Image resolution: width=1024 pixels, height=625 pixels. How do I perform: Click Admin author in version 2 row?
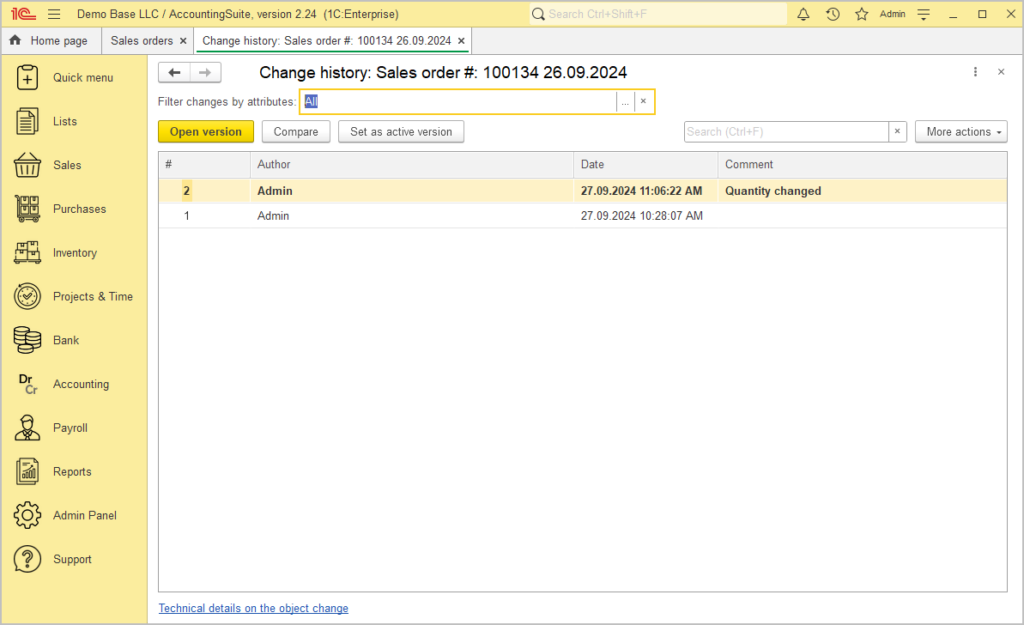(275, 191)
